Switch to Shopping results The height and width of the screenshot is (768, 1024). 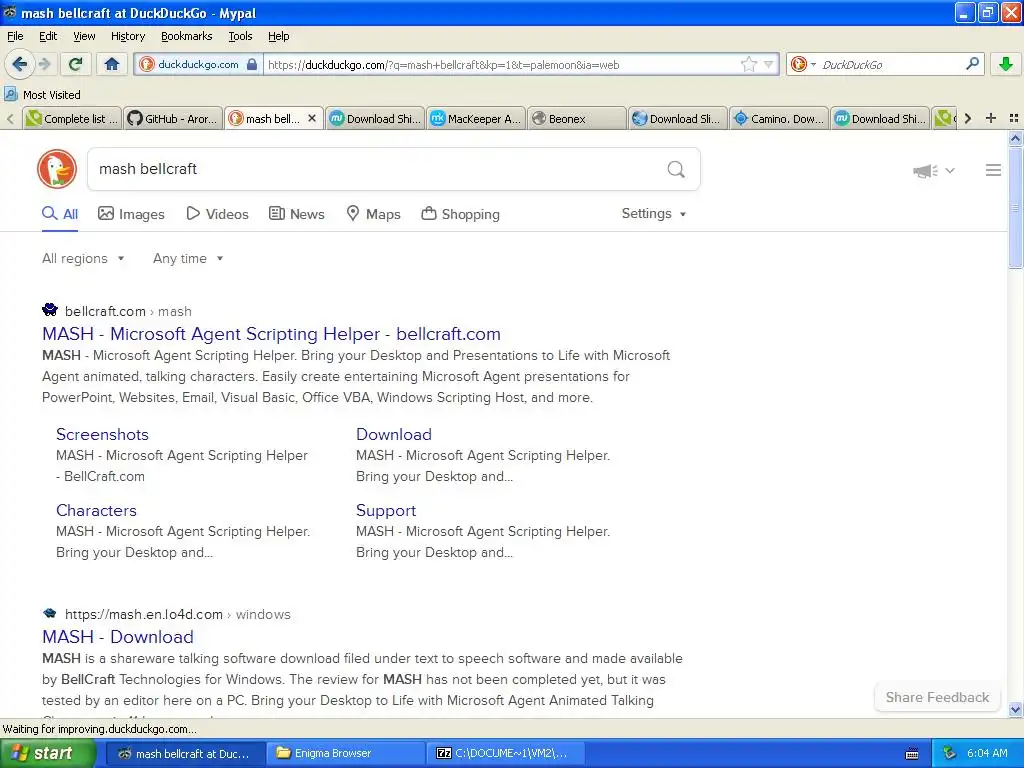pyautogui.click(x=460, y=214)
